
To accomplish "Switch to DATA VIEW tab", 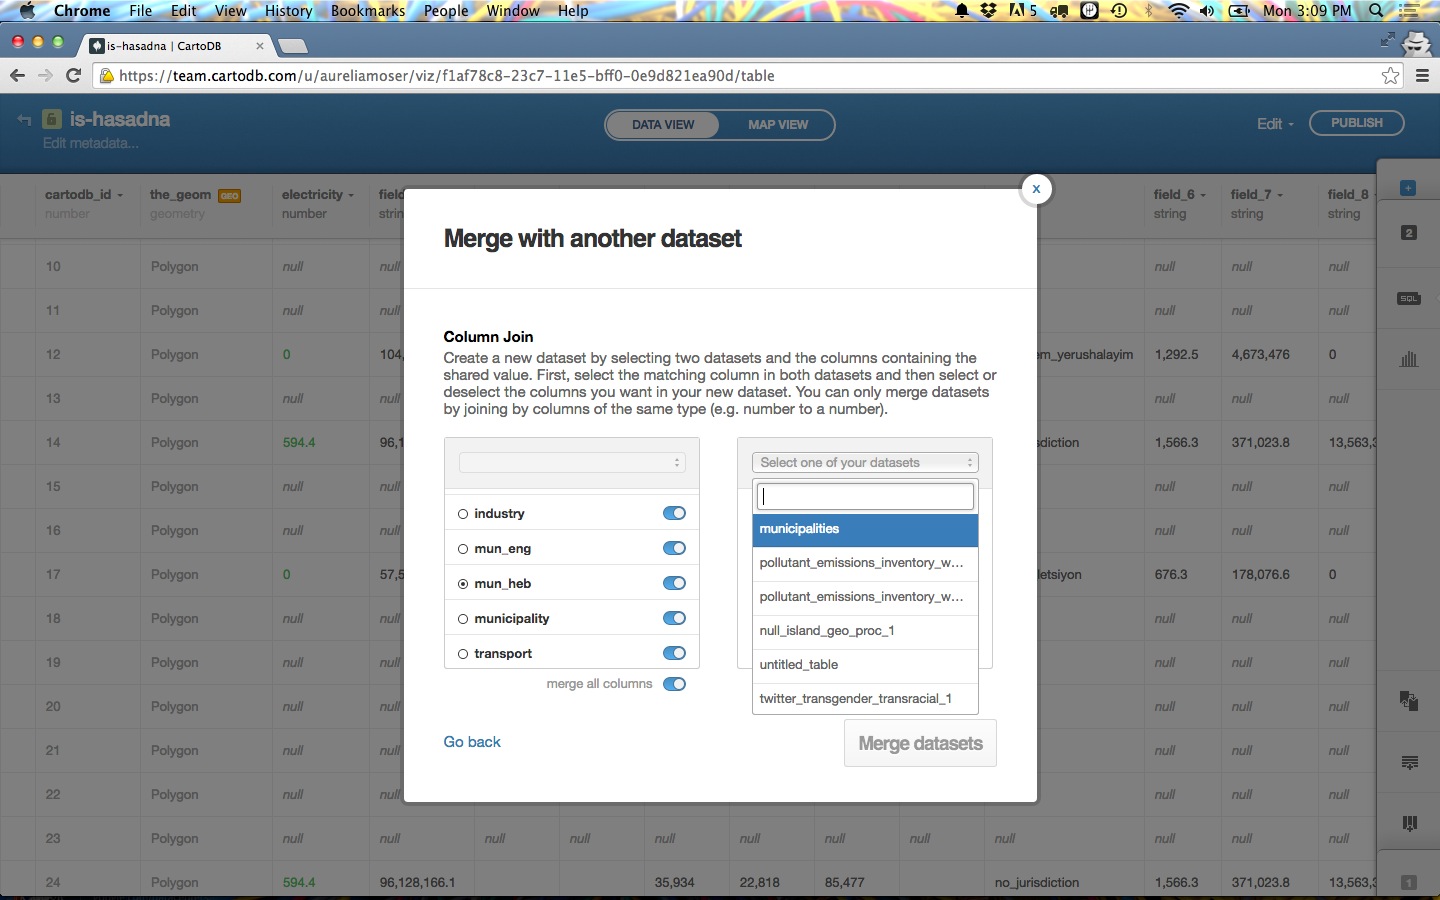I will point(663,125).
